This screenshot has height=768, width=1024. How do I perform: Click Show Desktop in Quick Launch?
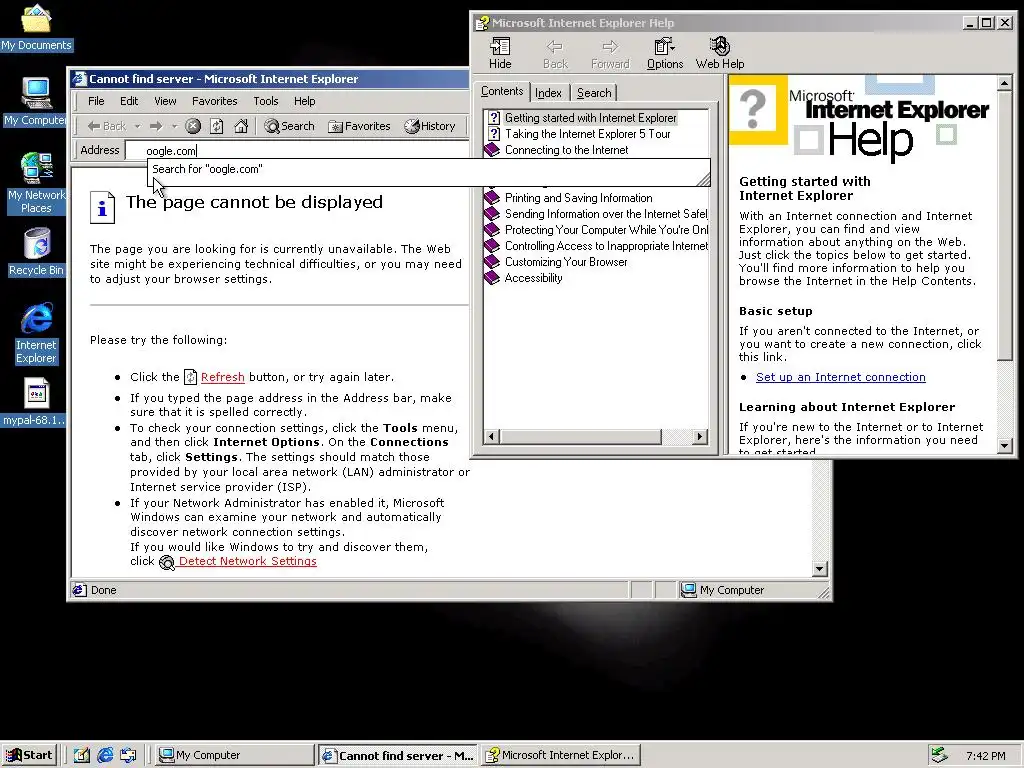pyautogui.click(x=82, y=755)
